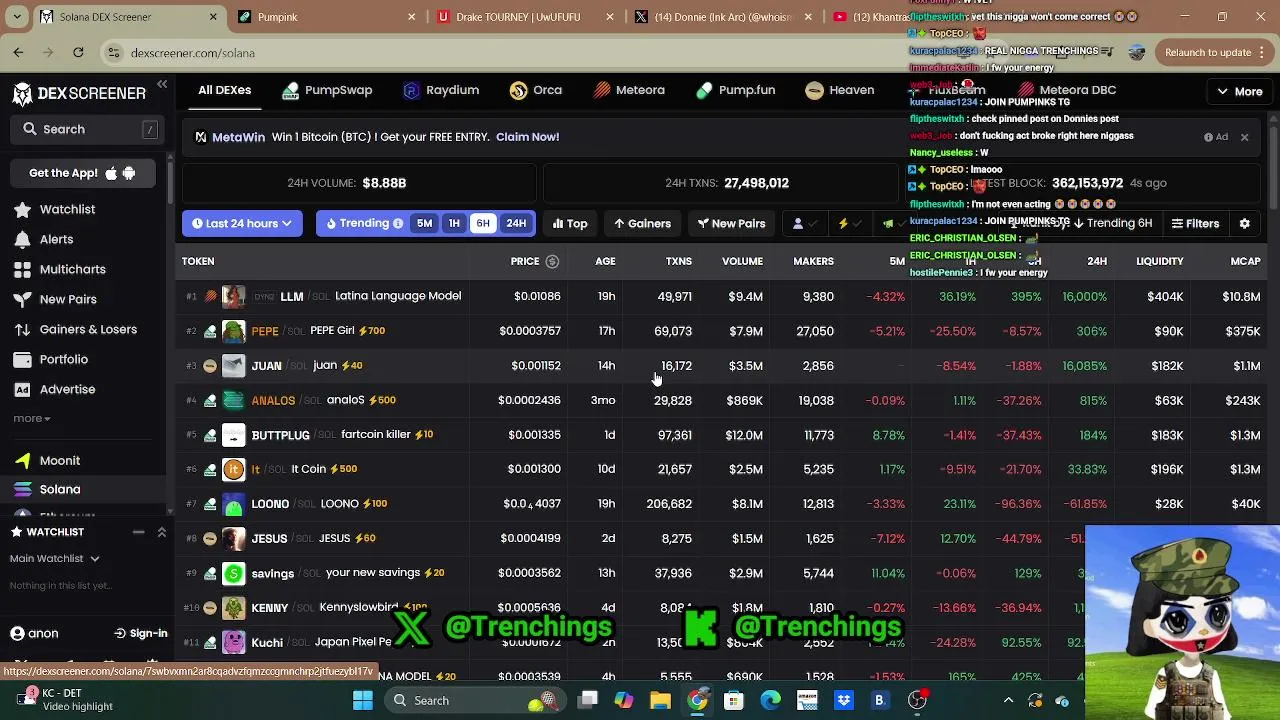Click the Top button
The width and height of the screenshot is (1280, 720).
570,224
